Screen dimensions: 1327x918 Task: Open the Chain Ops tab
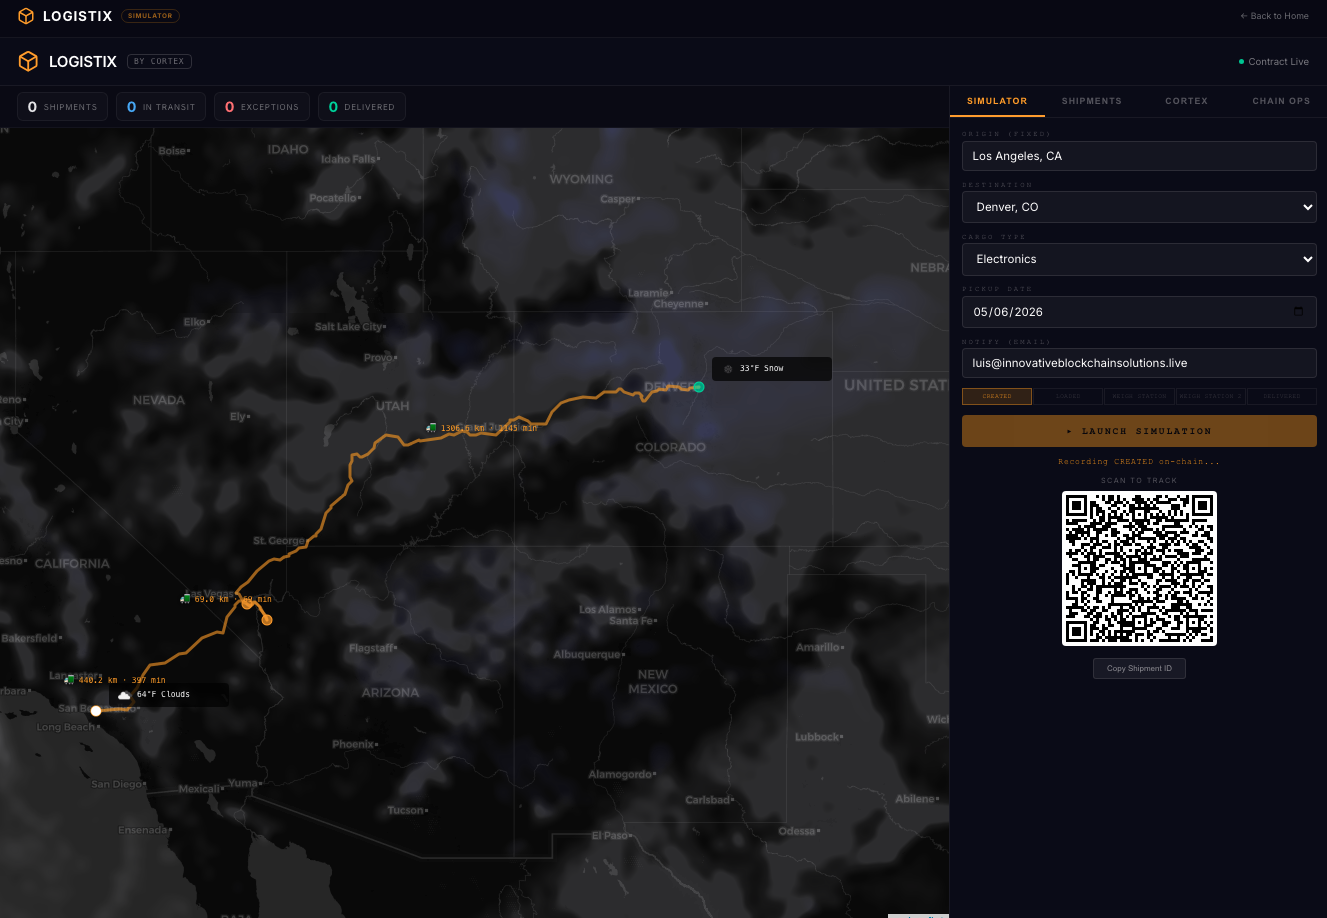click(1281, 101)
